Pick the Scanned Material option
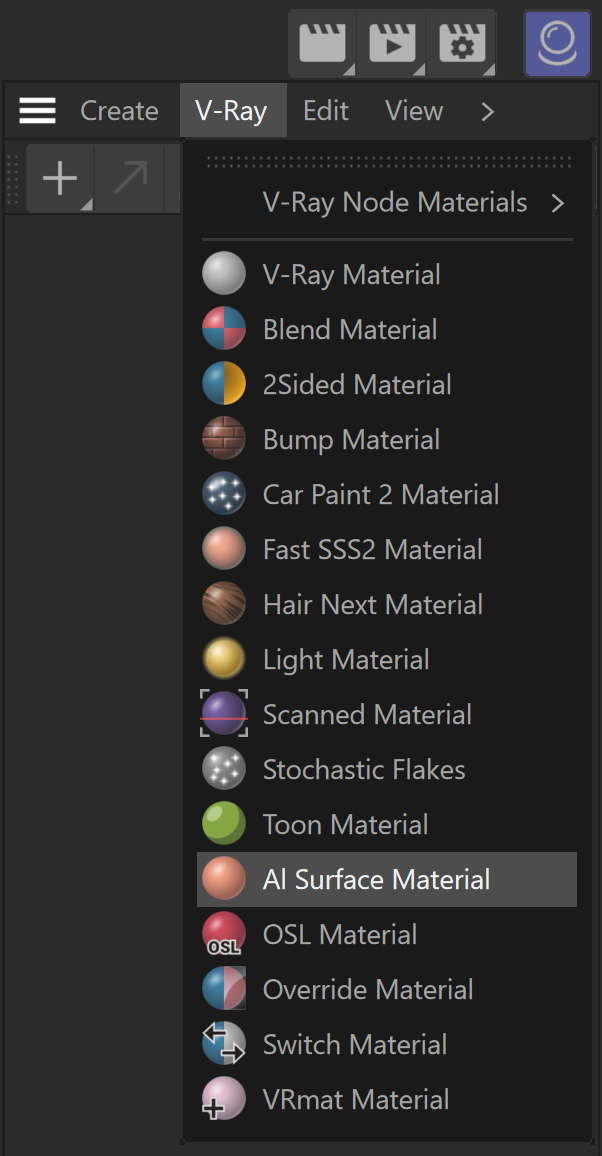The image size is (602, 1156). pos(387,714)
